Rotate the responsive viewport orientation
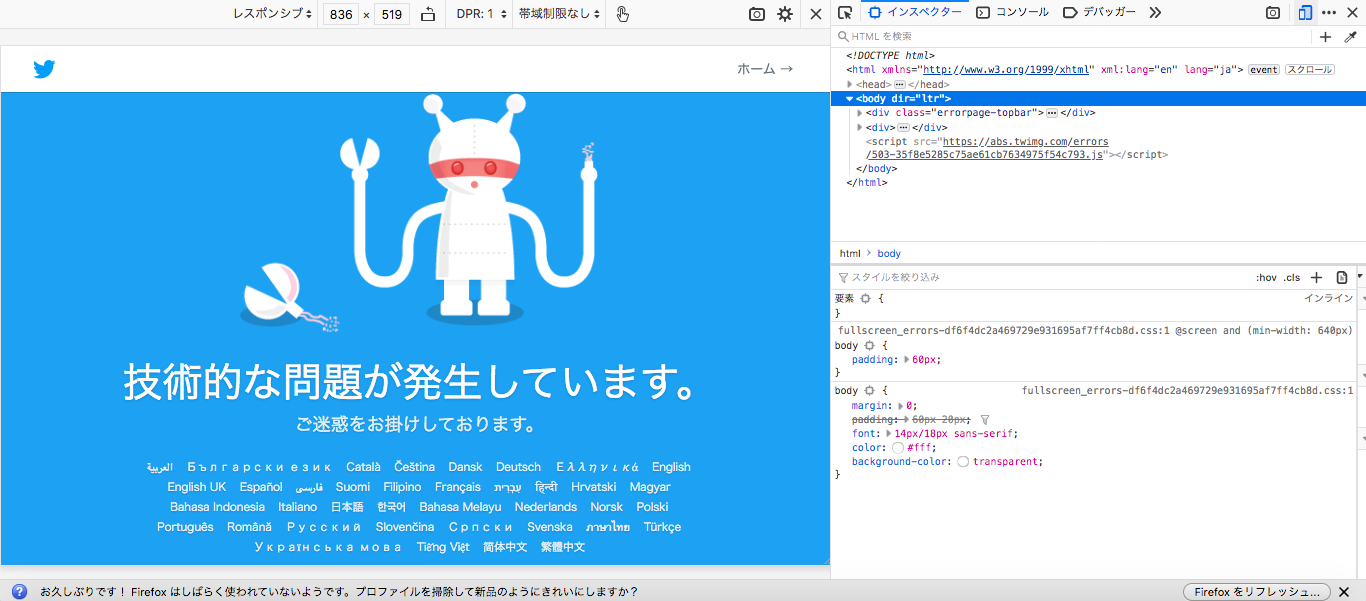 point(428,14)
